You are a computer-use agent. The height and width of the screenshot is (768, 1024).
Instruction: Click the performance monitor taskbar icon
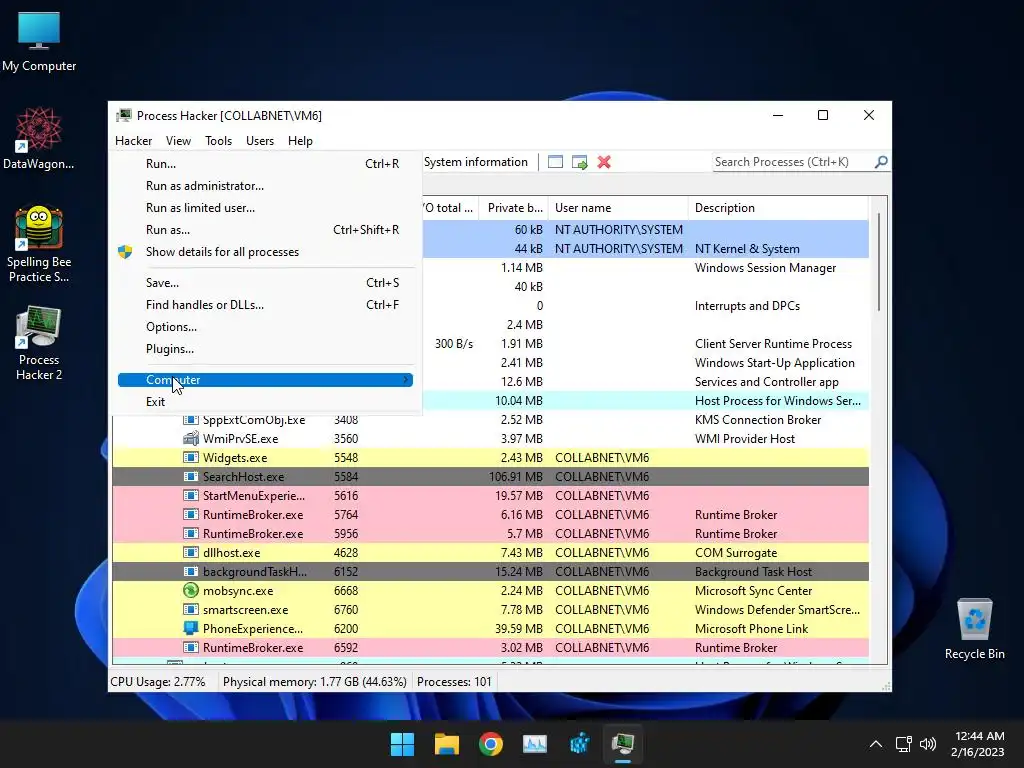coord(535,744)
